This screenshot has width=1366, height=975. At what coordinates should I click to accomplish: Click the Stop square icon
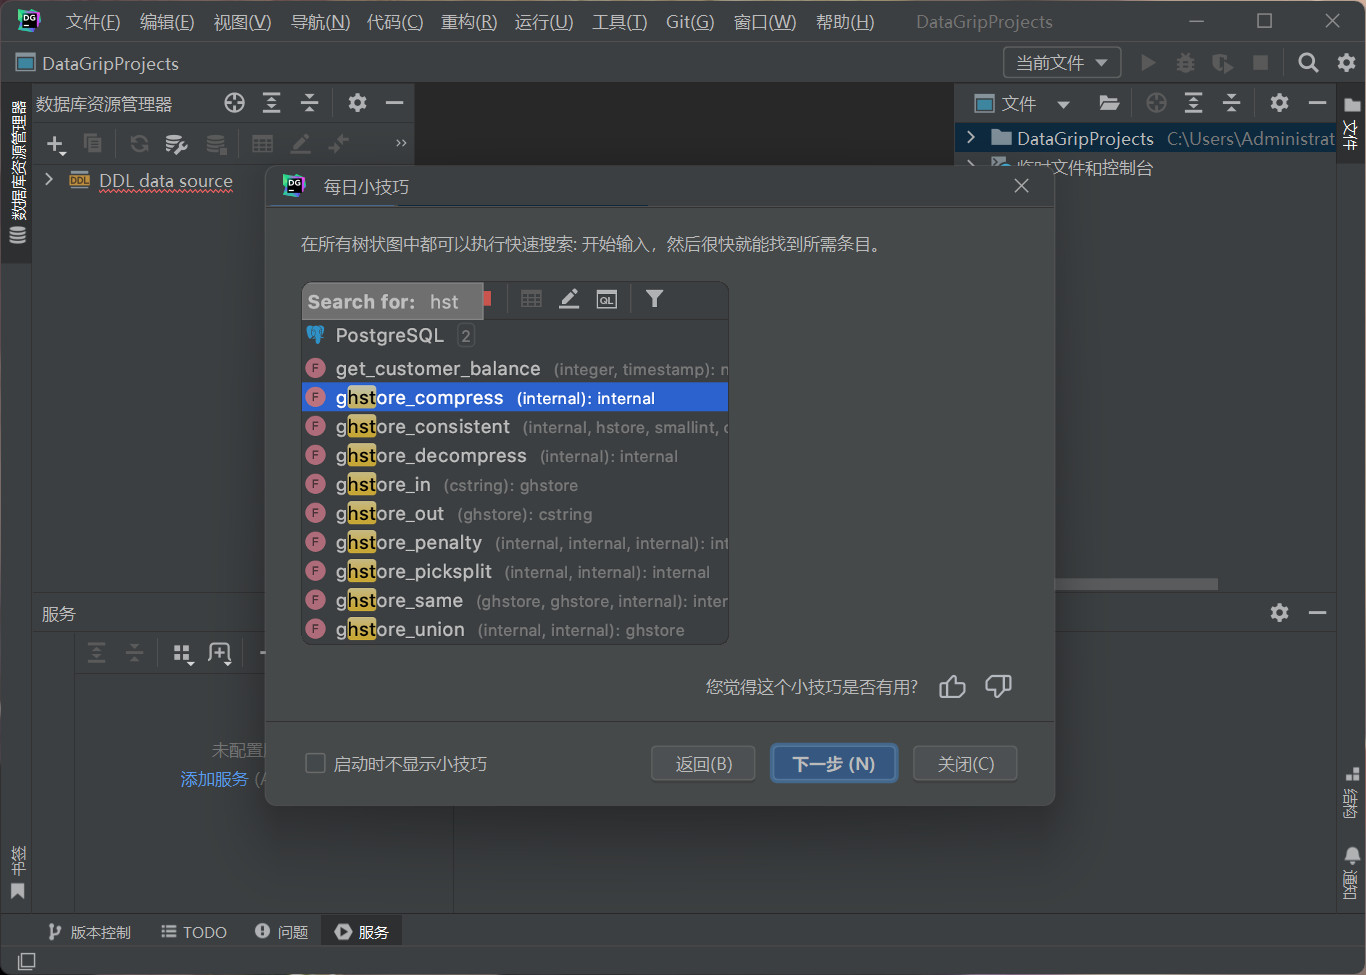(x=1260, y=63)
